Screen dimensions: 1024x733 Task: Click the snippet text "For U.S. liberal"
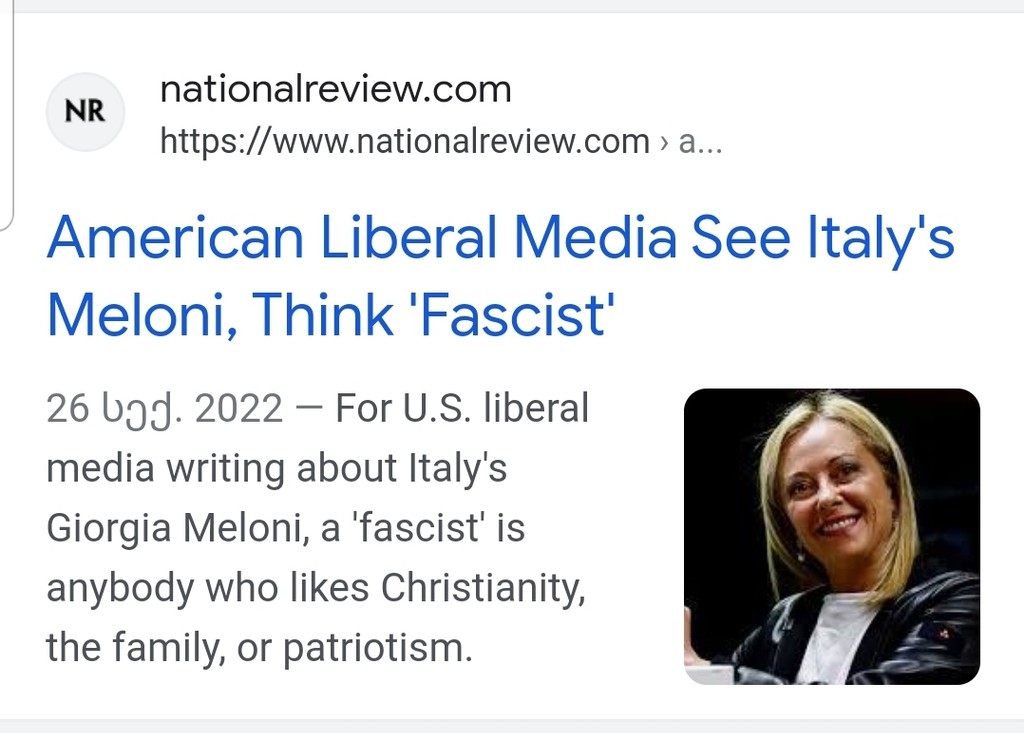click(x=462, y=408)
